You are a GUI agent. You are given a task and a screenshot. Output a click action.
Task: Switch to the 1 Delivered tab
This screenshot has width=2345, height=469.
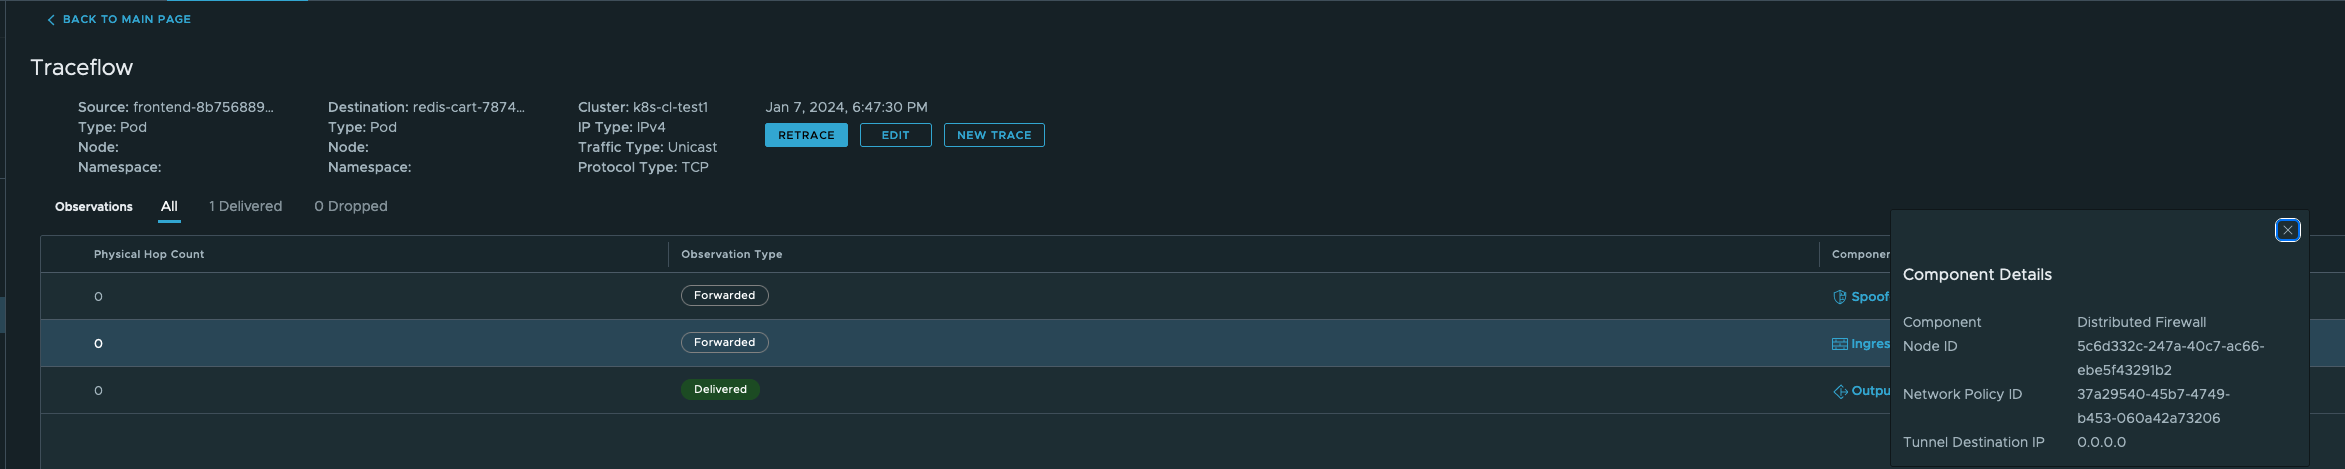245,206
